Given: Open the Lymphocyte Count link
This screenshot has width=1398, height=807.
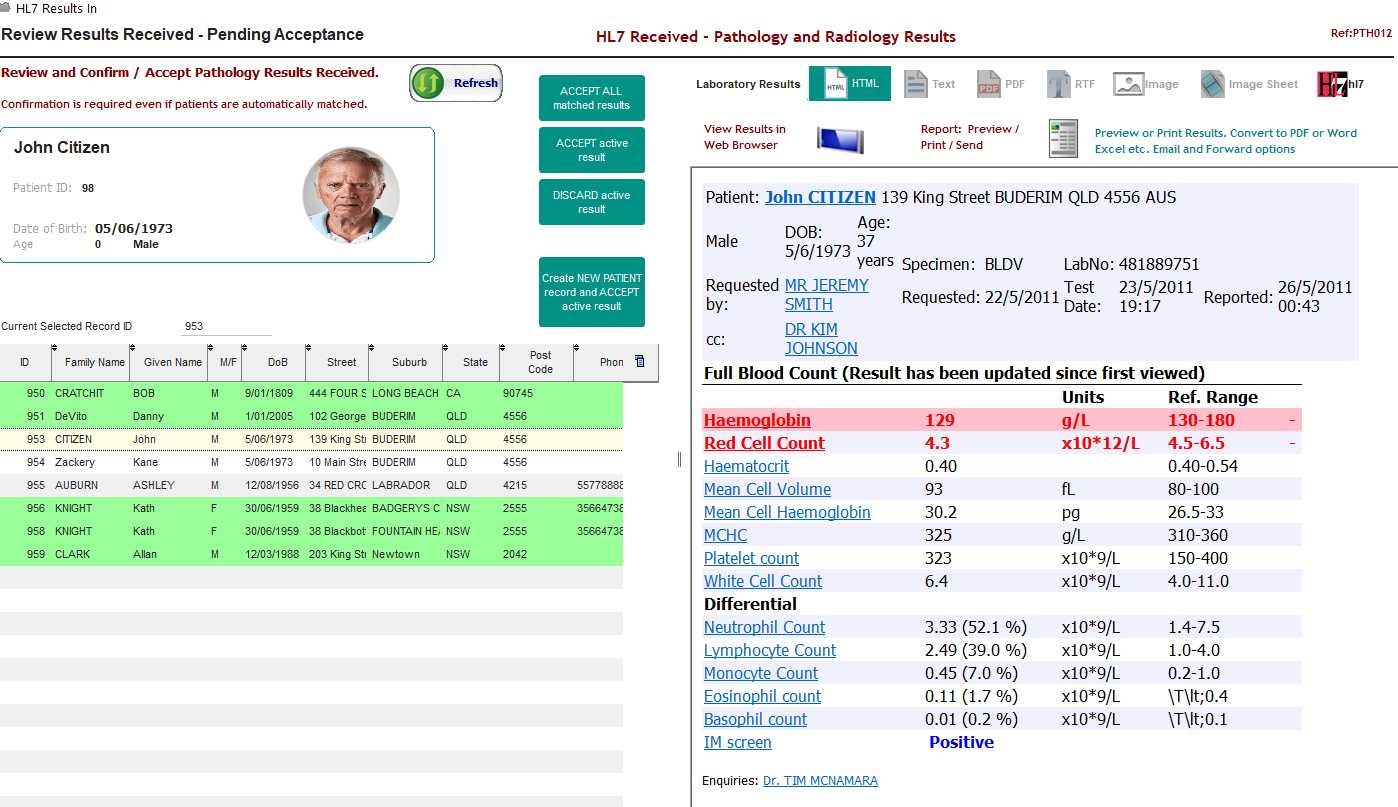Looking at the screenshot, I should point(770,650).
